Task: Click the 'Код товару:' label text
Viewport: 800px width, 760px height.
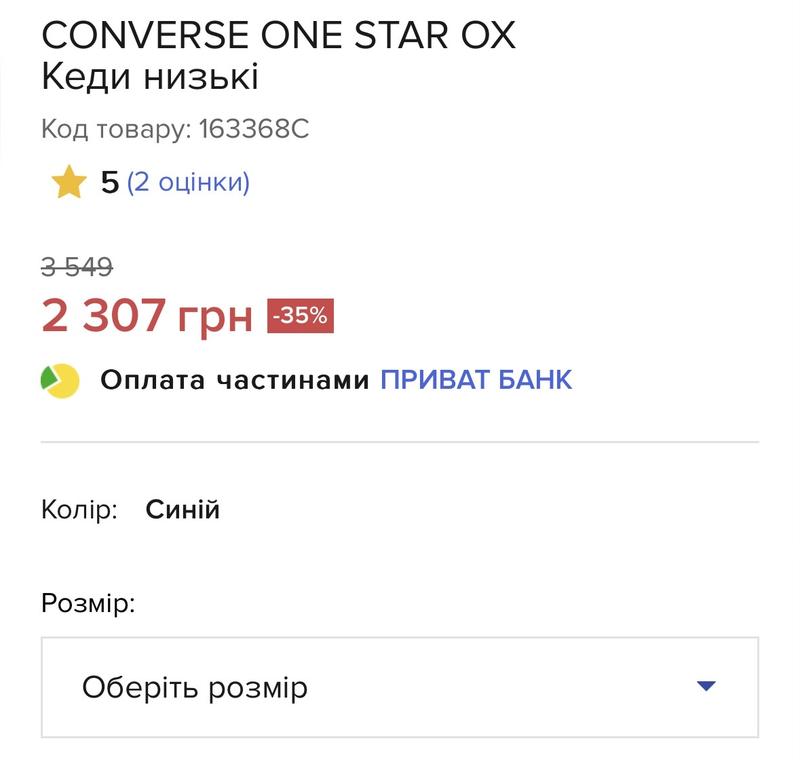Action: (116, 129)
